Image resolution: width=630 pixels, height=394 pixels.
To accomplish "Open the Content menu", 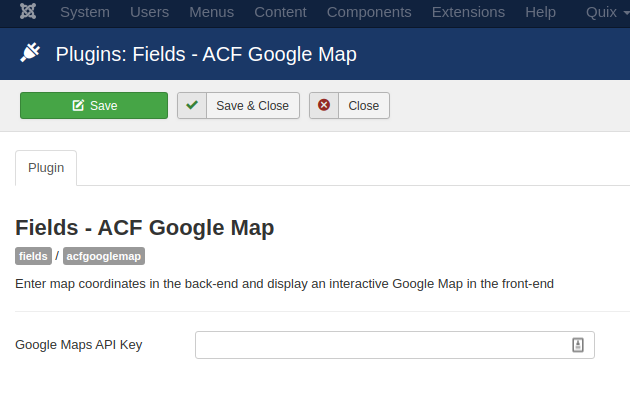I will click(x=280, y=12).
